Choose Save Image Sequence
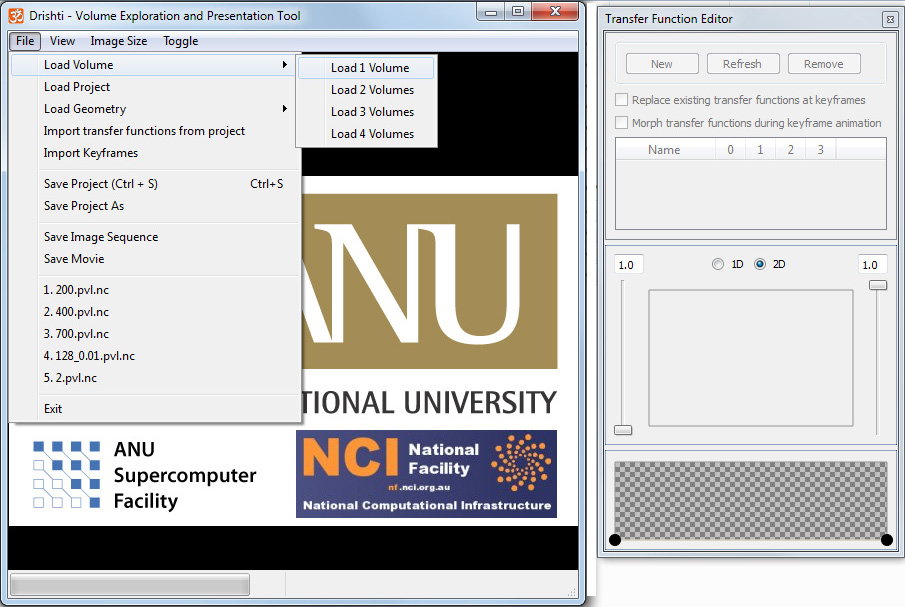The height and width of the screenshot is (607, 905). point(154,237)
